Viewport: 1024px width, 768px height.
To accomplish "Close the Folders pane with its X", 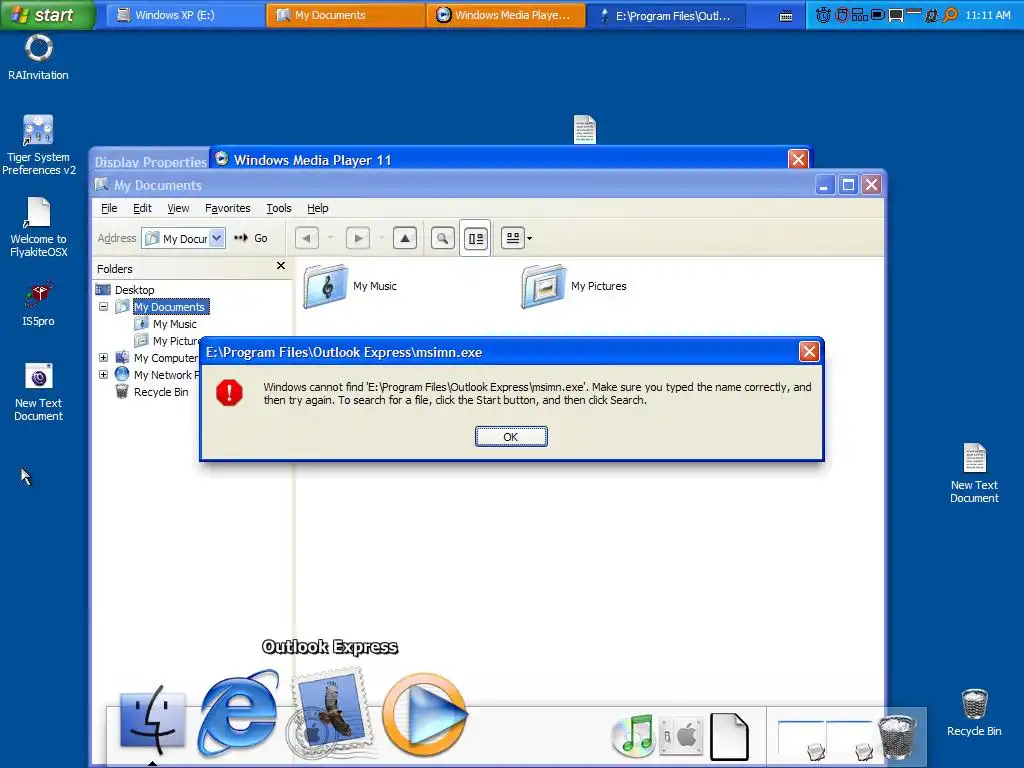I will coord(281,266).
